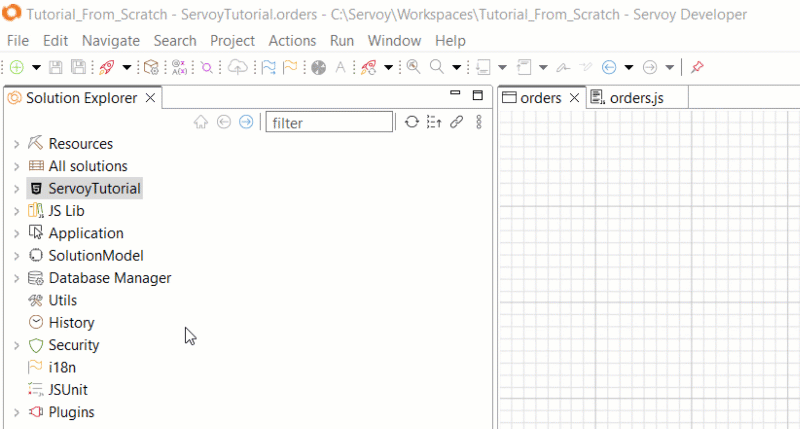Click the collapse tree icon beside refresh

pos(433,122)
